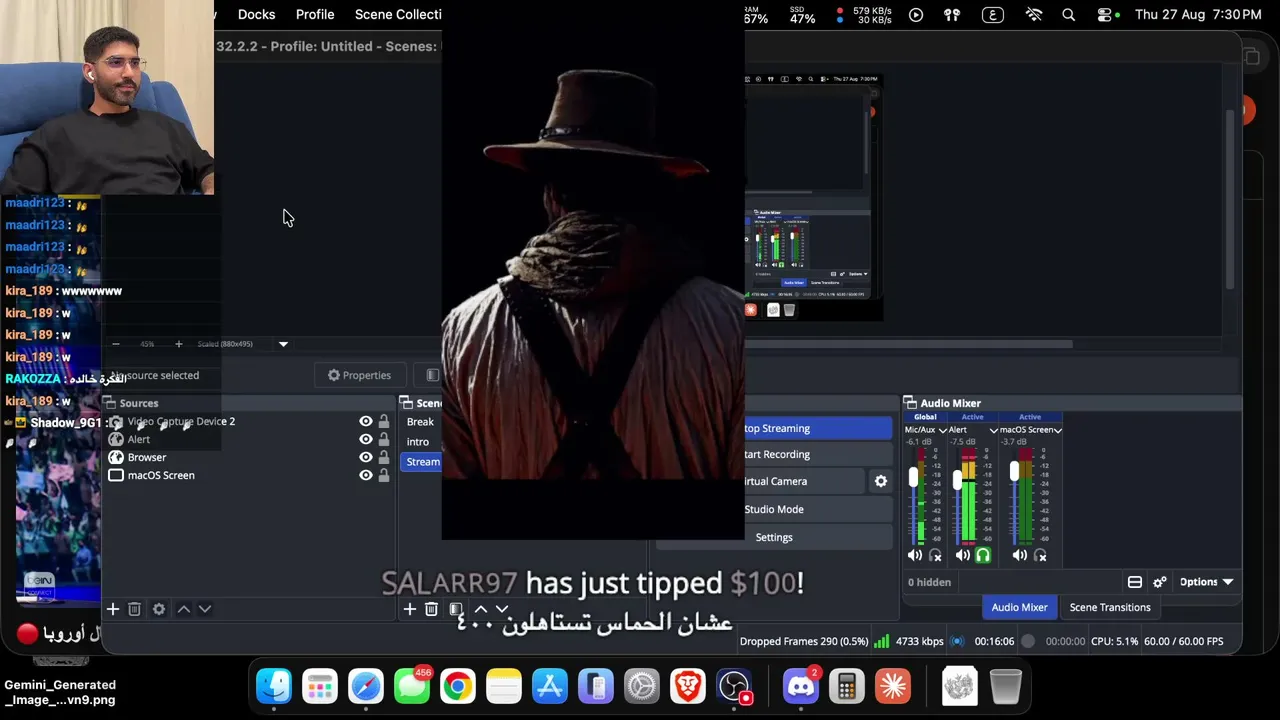The height and width of the screenshot is (720, 1280).
Task: Click the macOS Screen volume fader
Action: (1014, 471)
